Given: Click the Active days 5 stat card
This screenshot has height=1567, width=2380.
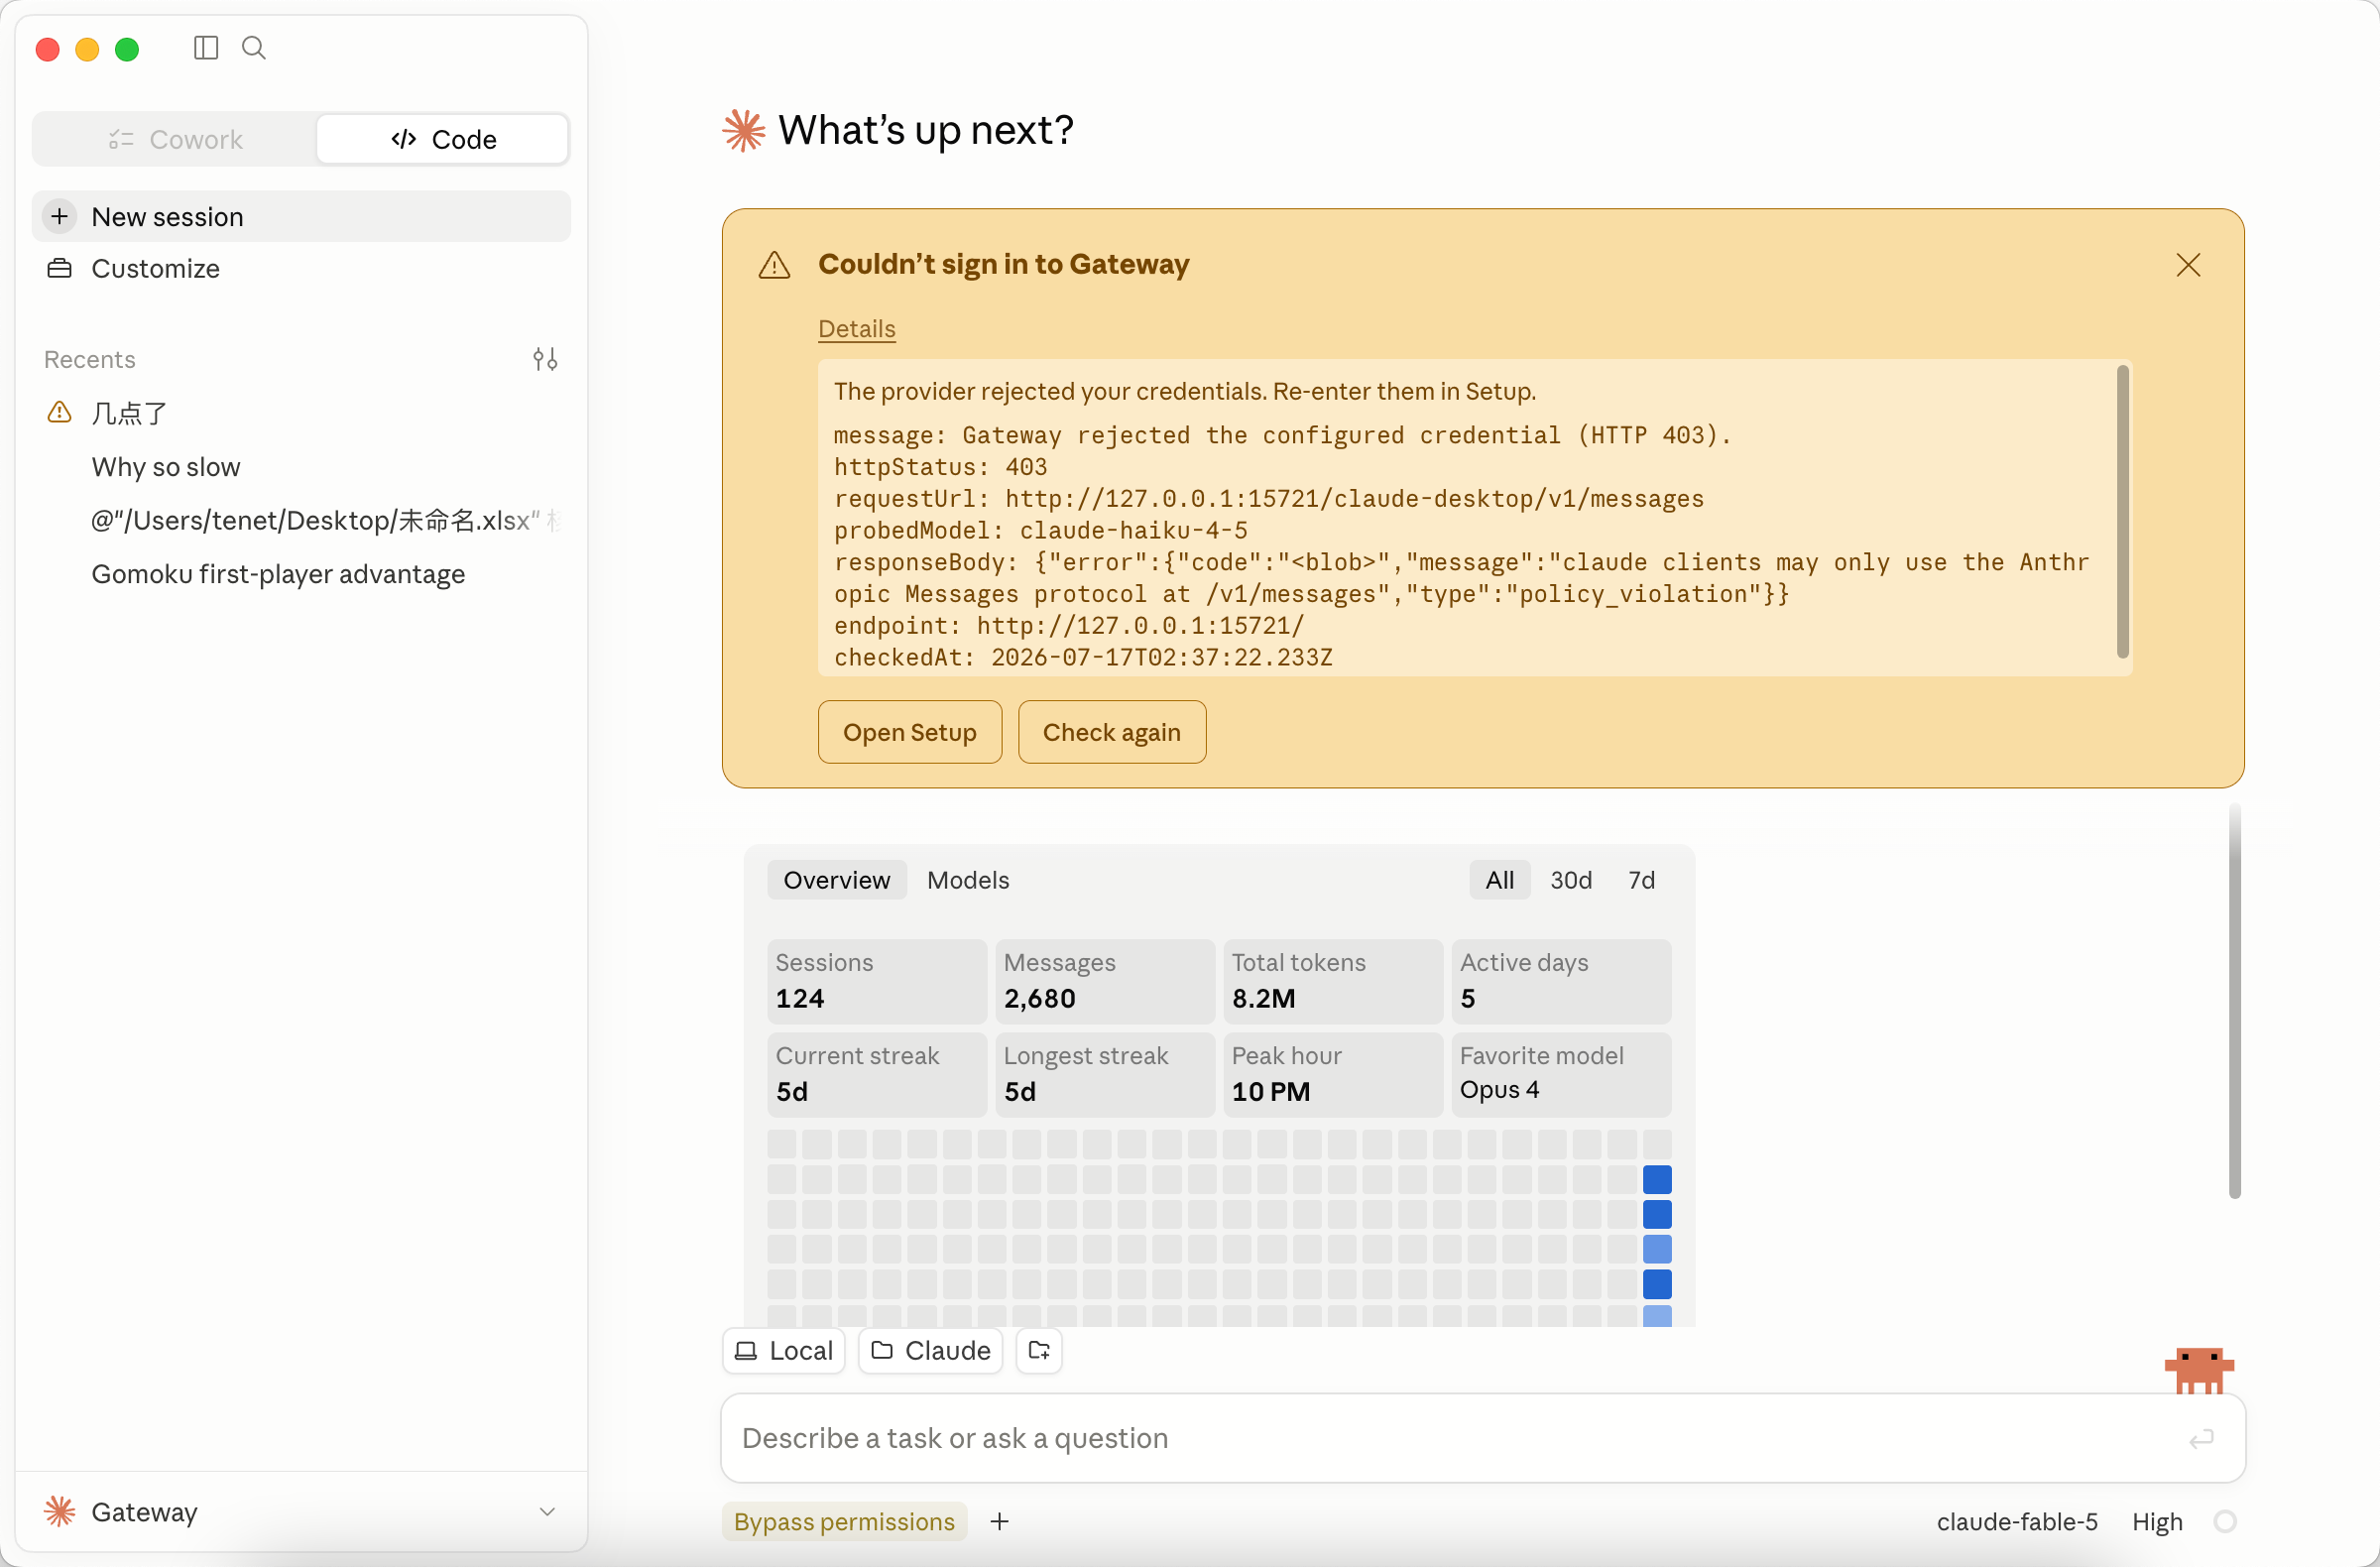Looking at the screenshot, I should [1561, 981].
